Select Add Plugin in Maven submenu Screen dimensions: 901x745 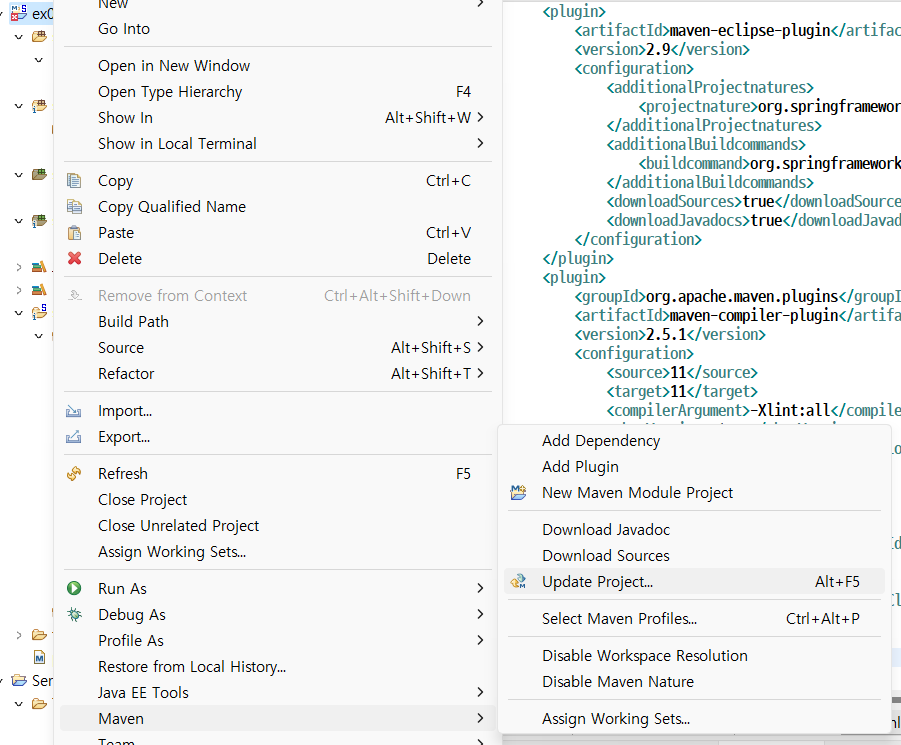(x=580, y=466)
